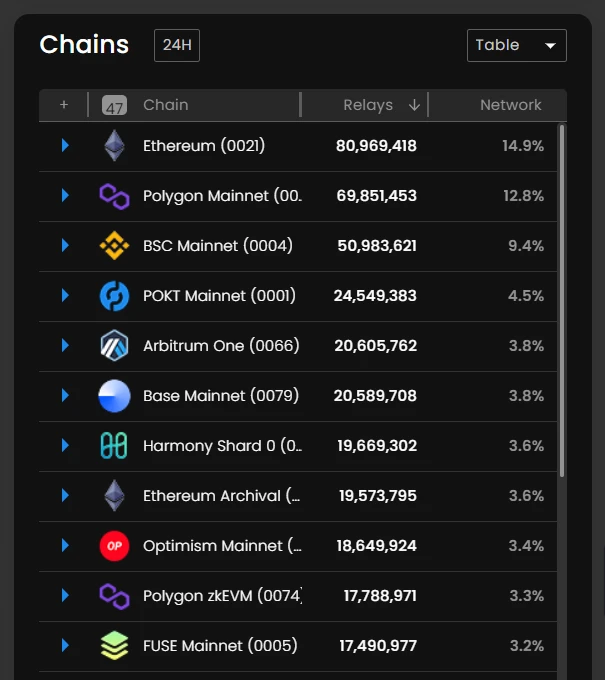Screen dimensions: 605x680
Task: Click the plus expand-all header icon
Action: pyautogui.click(x=64, y=105)
